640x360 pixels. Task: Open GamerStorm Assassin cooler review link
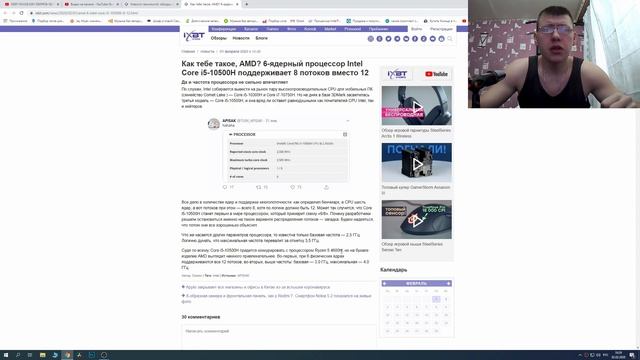[416, 190]
